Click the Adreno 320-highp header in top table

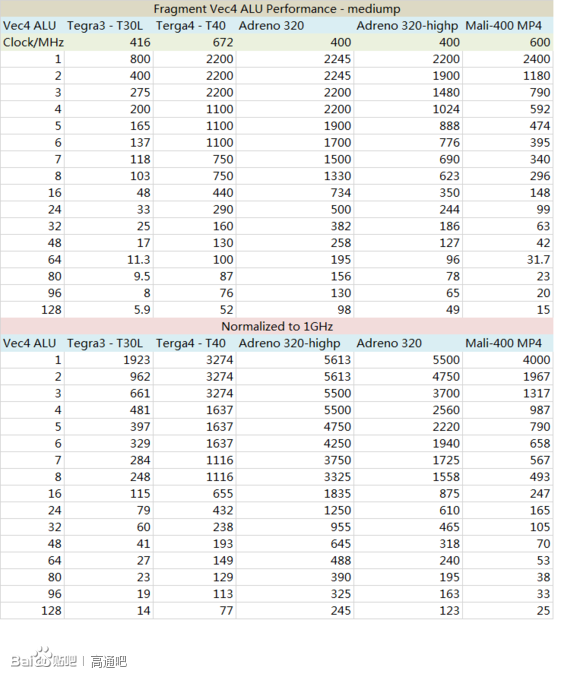(x=407, y=25)
